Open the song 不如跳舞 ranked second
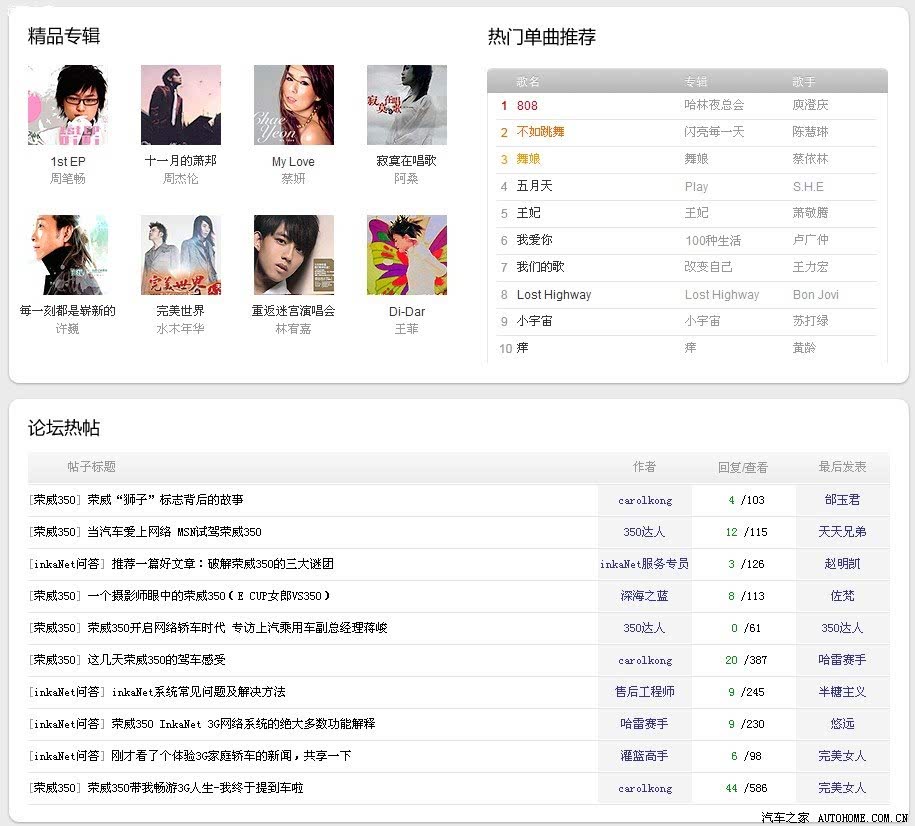 (540, 132)
